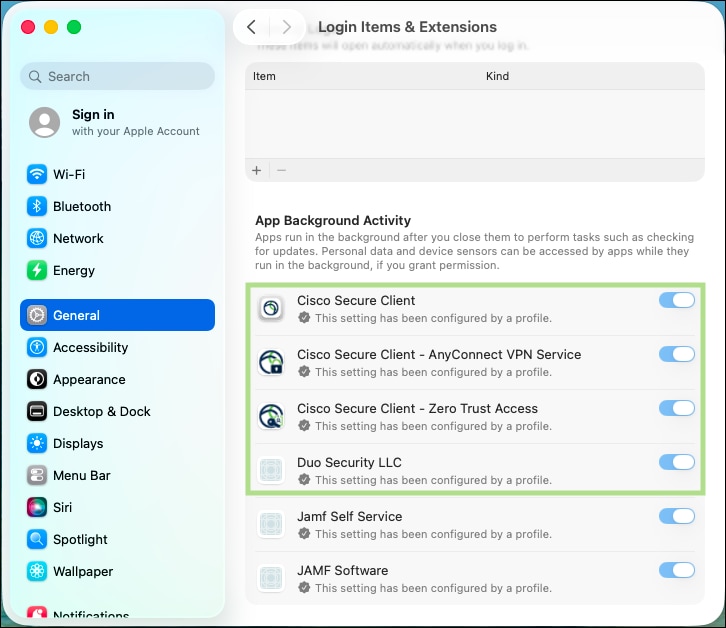Click the JAMF Software label
This screenshot has width=726, height=628.
click(x=343, y=571)
